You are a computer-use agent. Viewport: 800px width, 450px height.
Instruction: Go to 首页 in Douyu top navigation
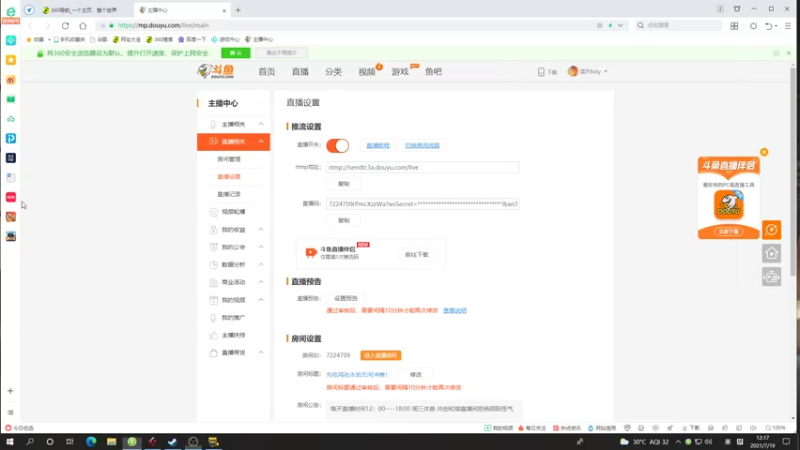point(266,72)
